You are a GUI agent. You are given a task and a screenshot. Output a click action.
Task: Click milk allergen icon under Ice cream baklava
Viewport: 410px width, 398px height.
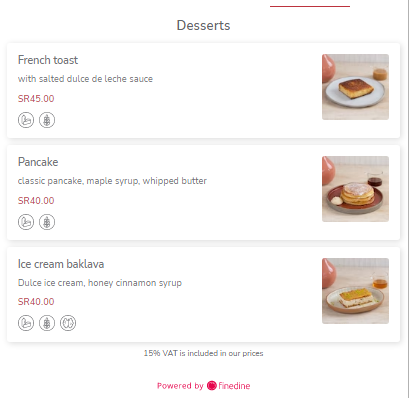(x=26, y=323)
